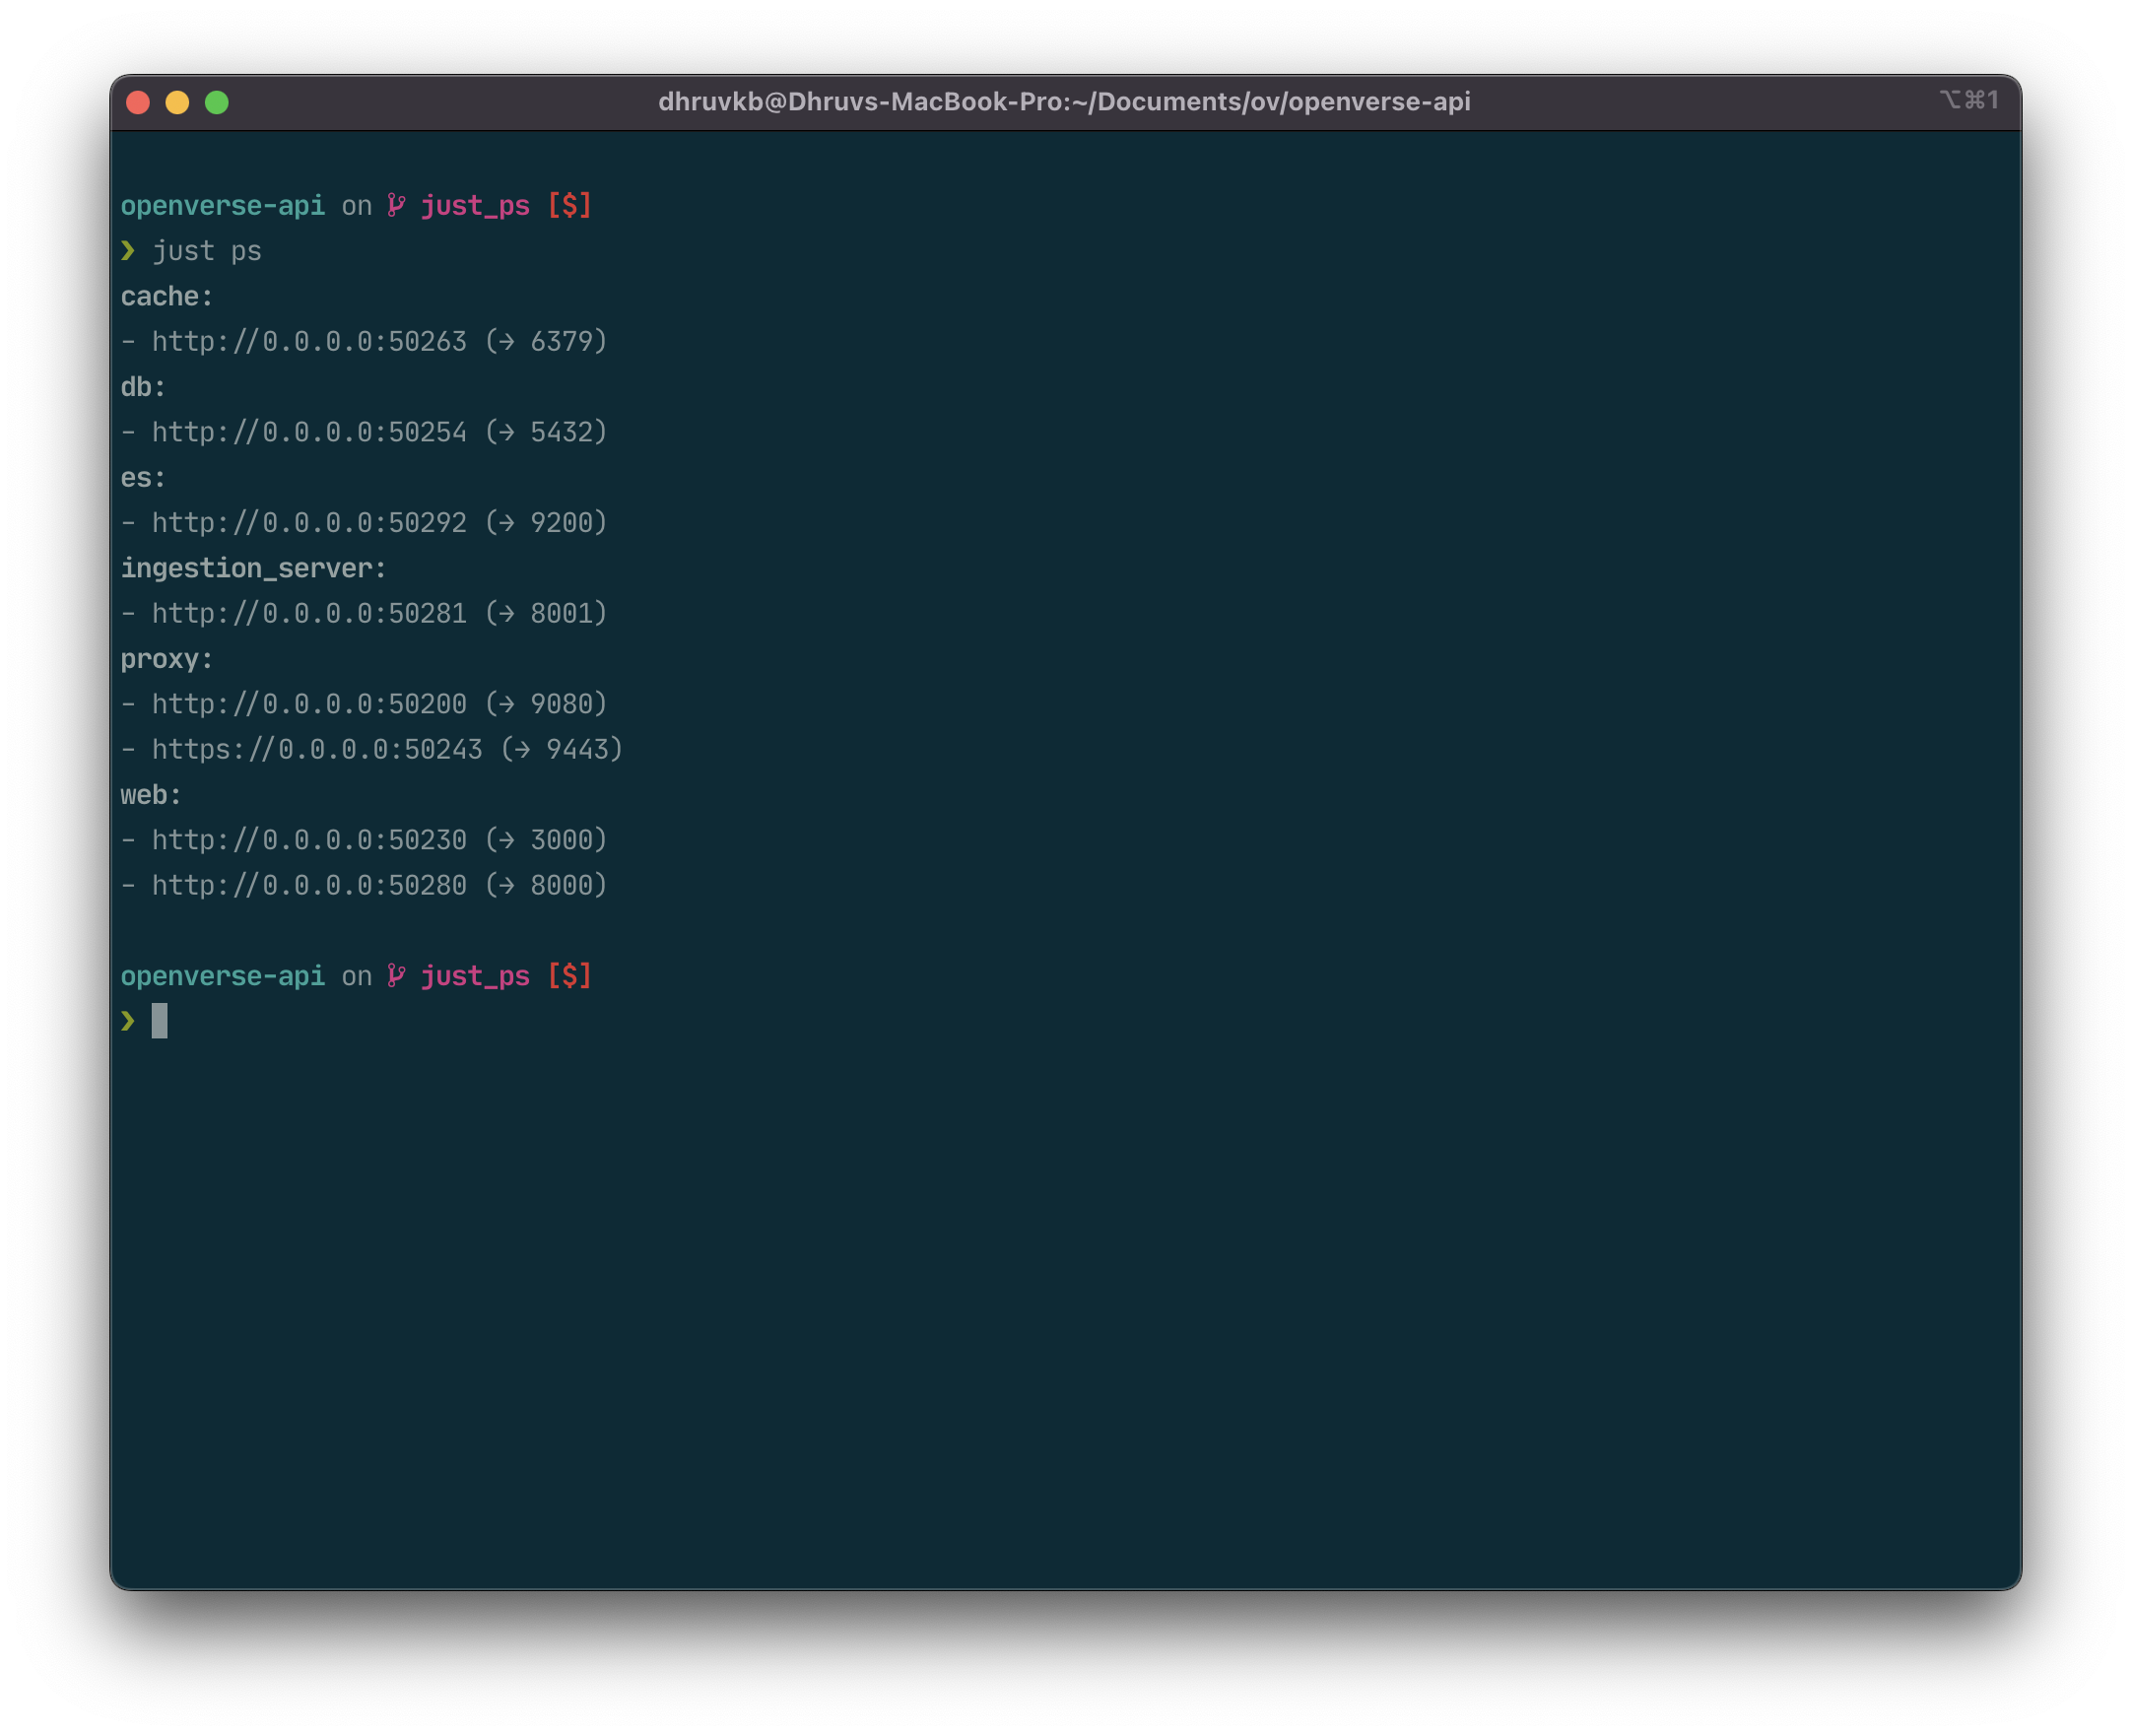Click the just_ps branch name in first prompt
This screenshot has height=1736, width=2132.
475,205
